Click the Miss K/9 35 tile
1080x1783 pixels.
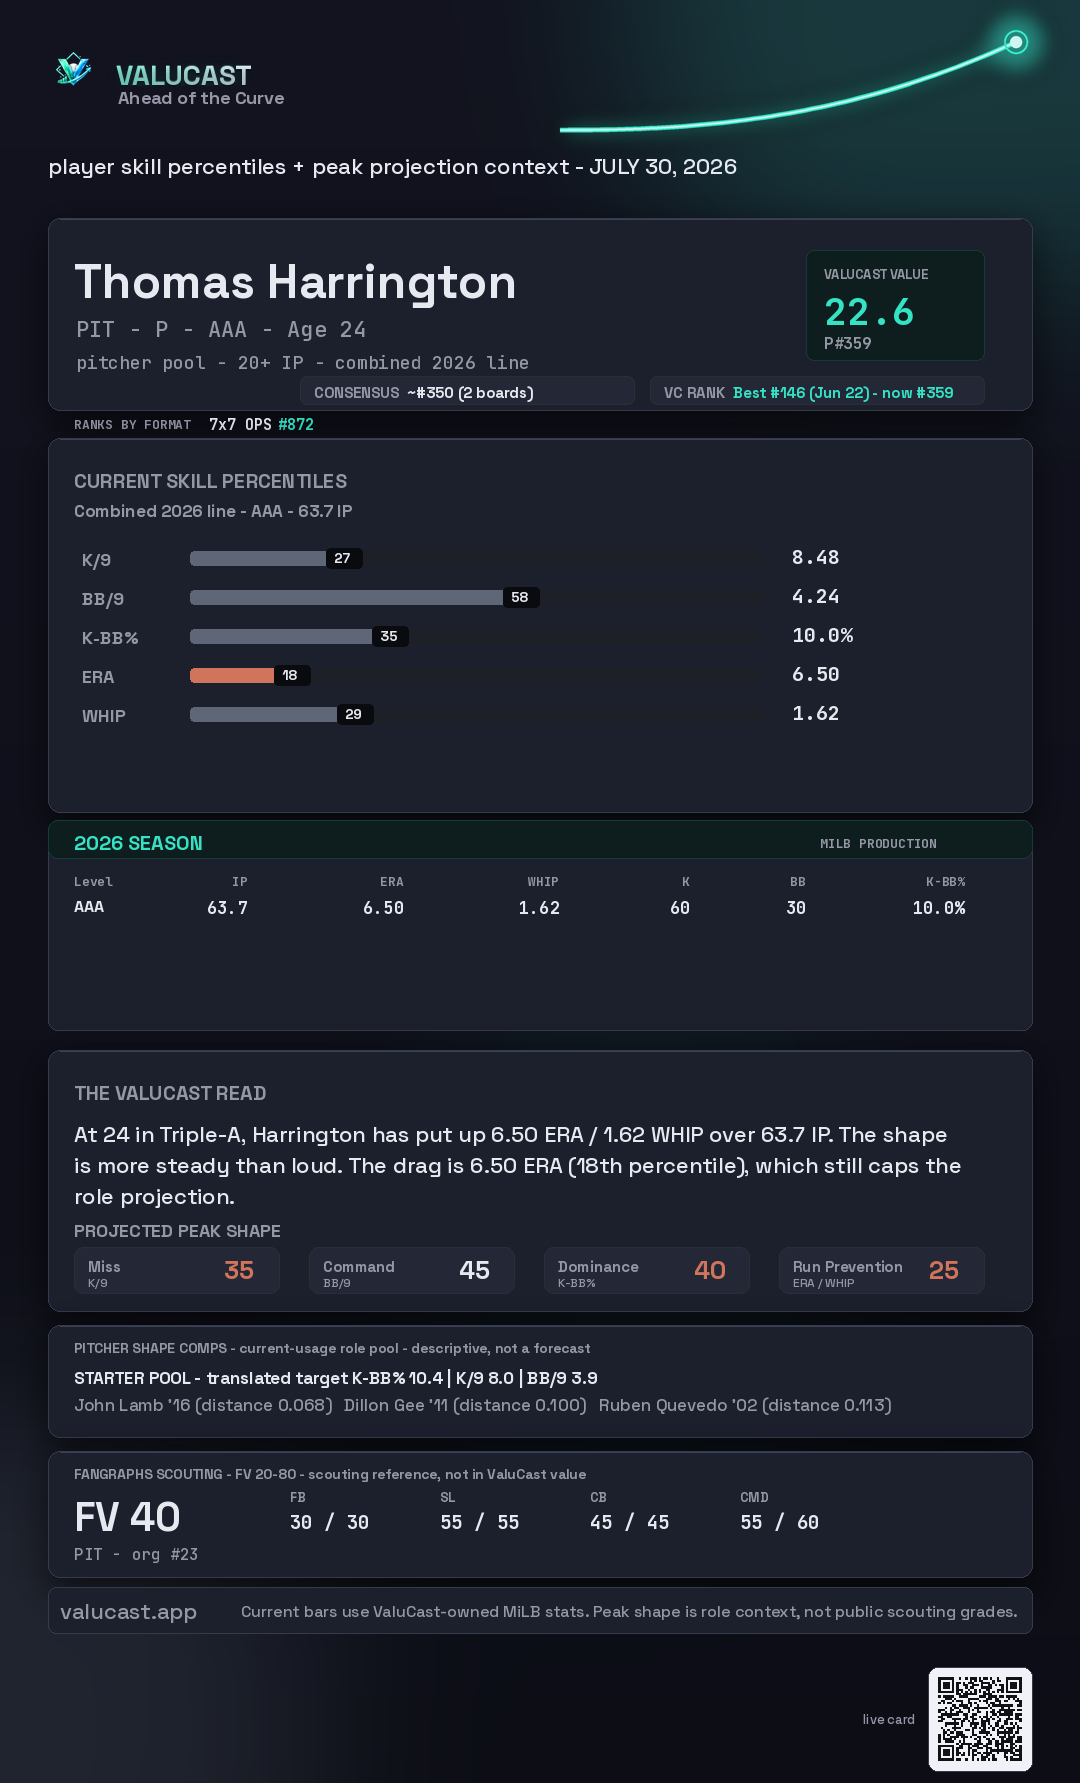[177, 1270]
